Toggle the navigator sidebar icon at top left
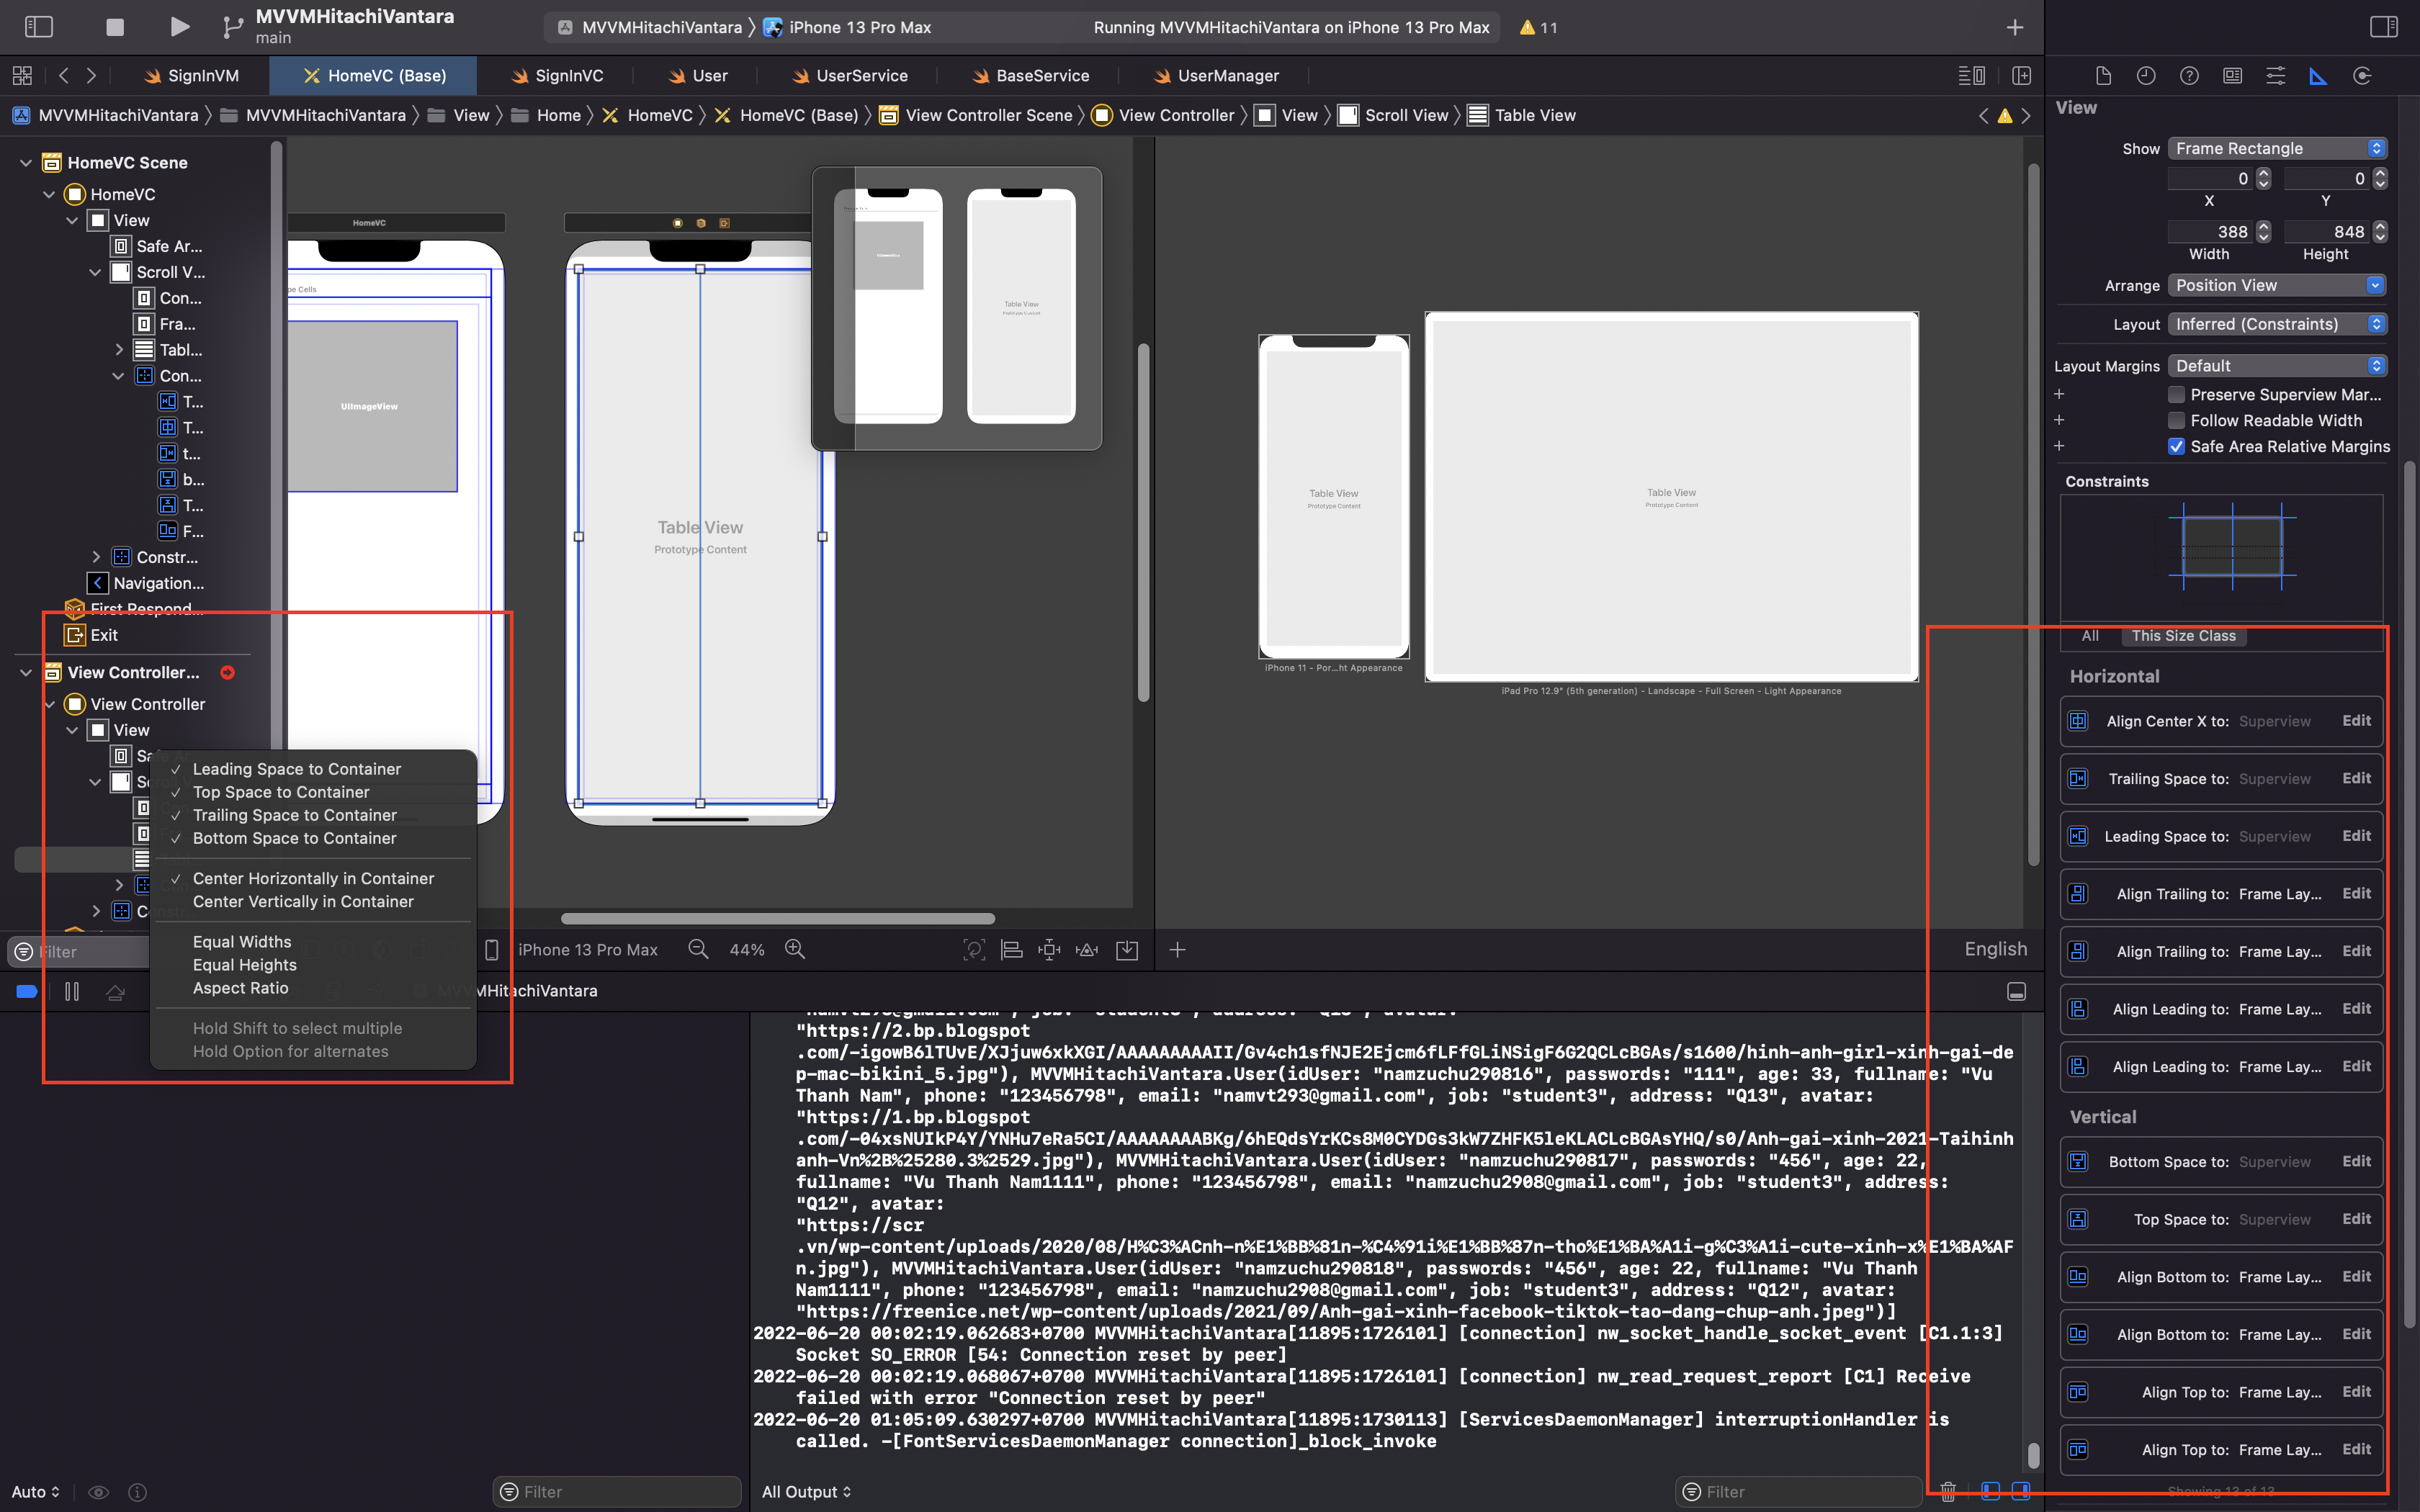Viewport: 2420px width, 1512px height. (38, 27)
